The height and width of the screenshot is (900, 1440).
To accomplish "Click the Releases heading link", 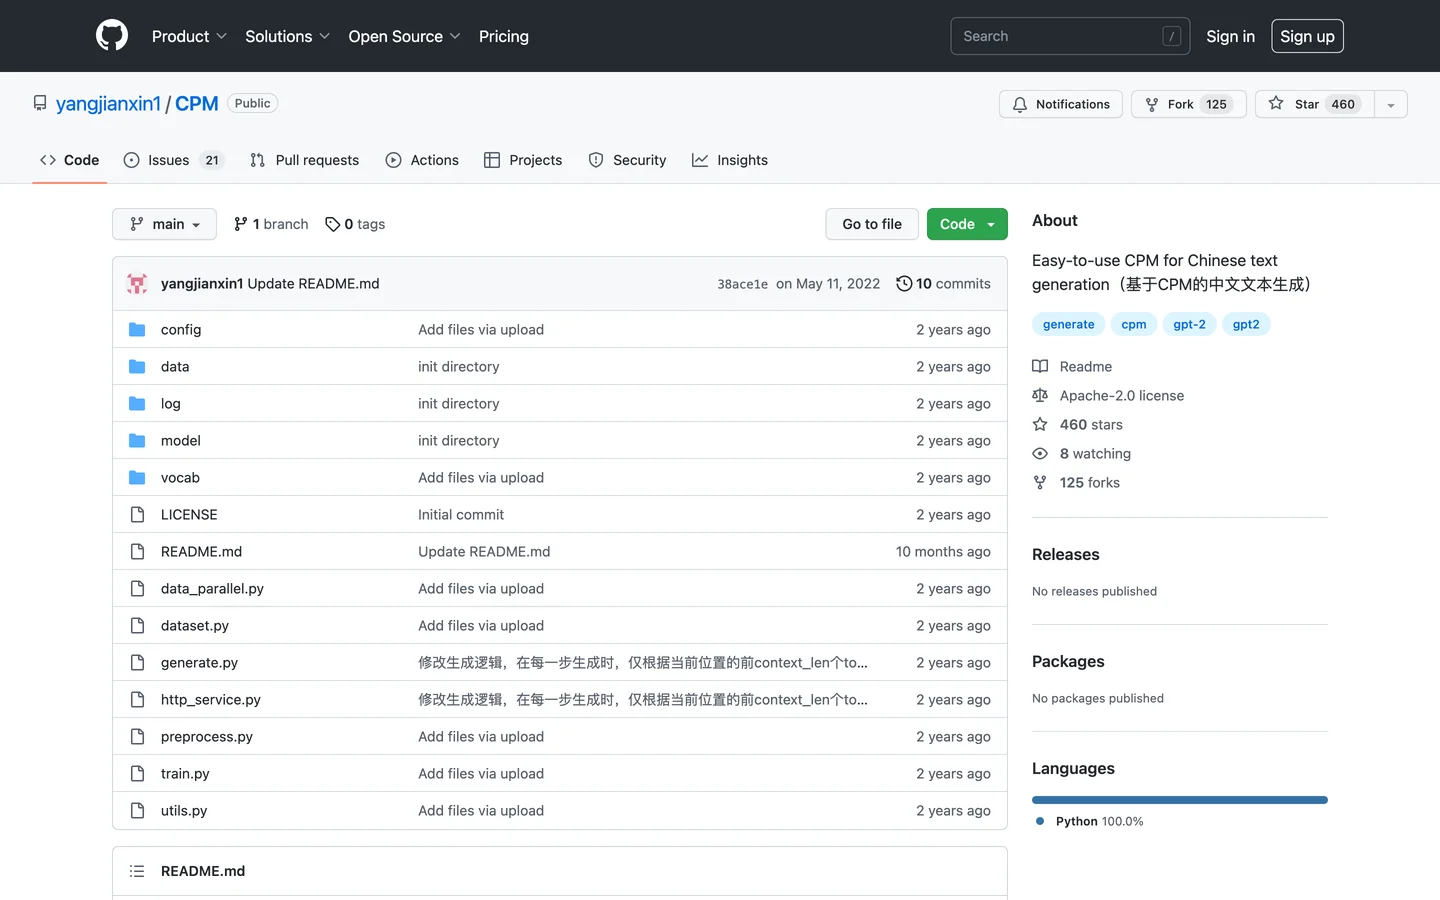I will pos(1065,554).
